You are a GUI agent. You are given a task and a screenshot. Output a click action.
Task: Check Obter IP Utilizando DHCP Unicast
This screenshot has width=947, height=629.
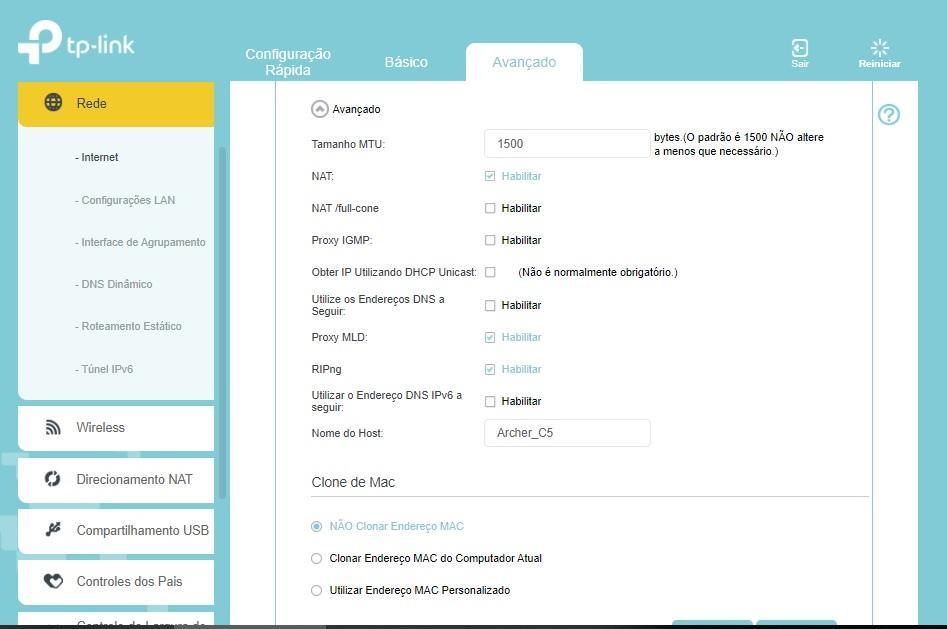[490, 272]
